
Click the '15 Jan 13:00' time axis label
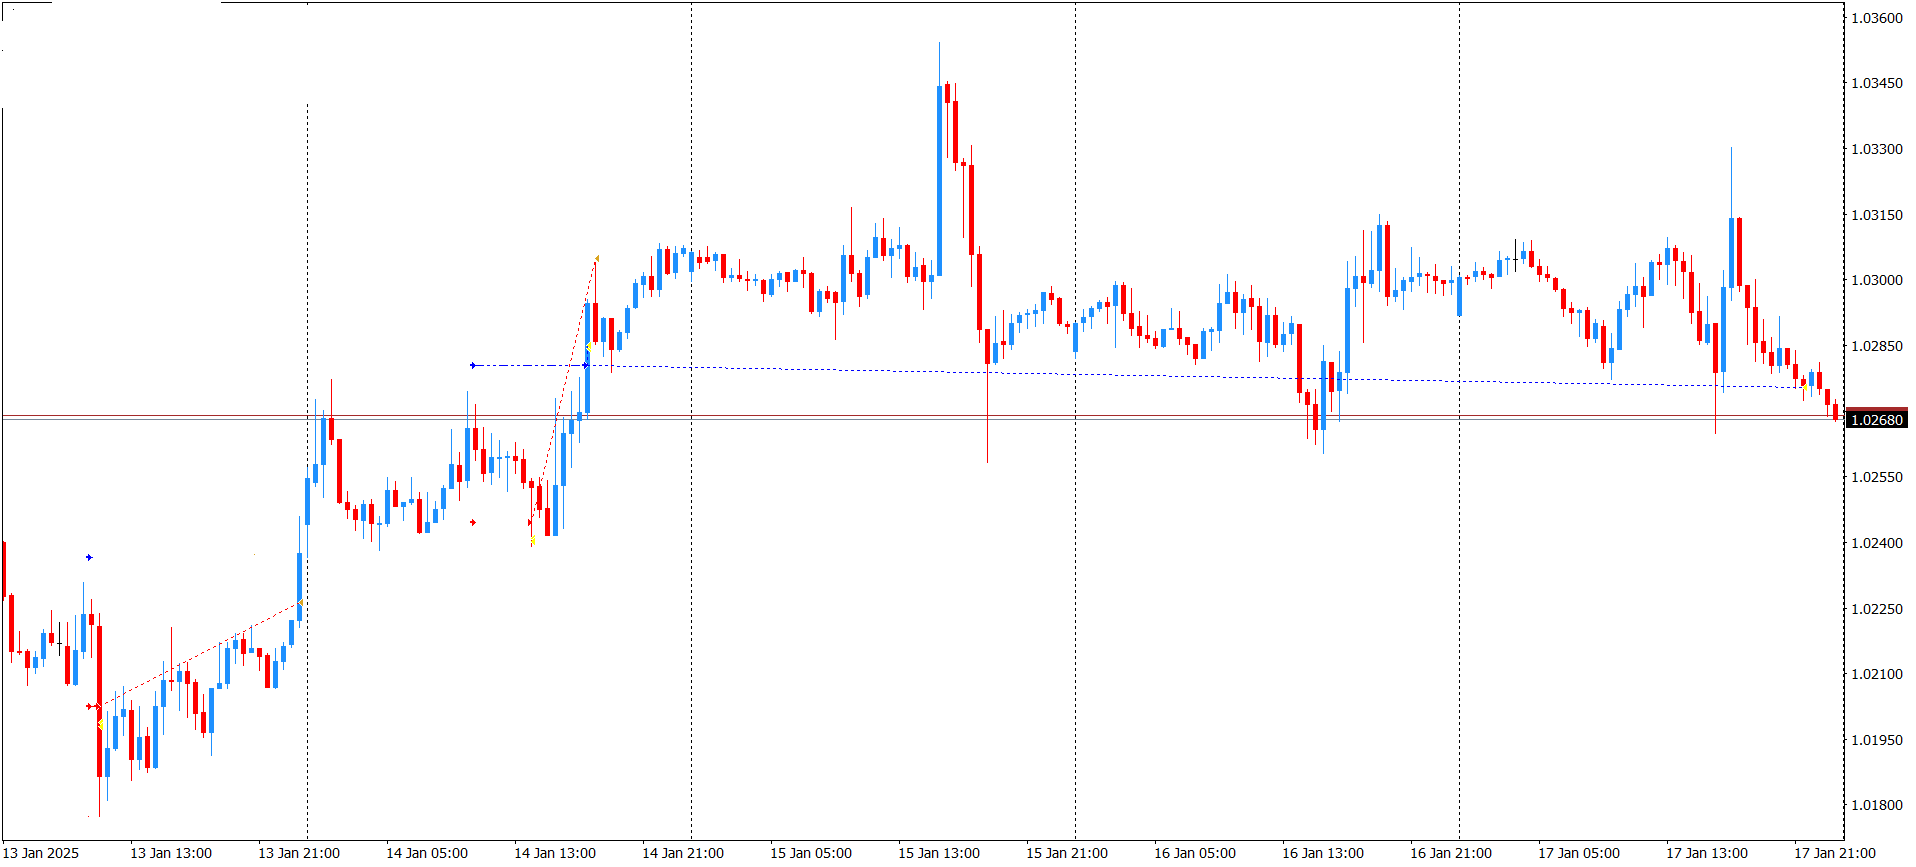tap(939, 853)
